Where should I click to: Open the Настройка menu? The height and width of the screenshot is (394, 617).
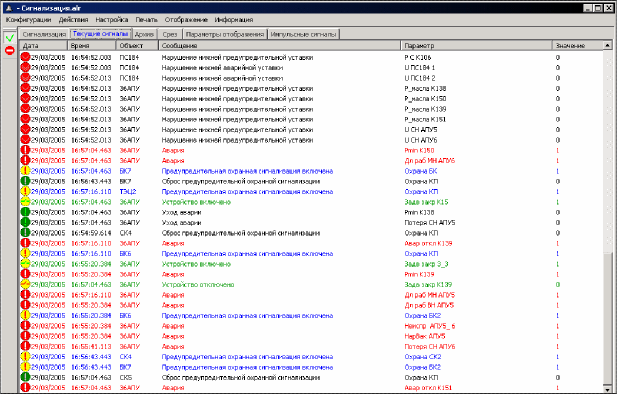112,20
